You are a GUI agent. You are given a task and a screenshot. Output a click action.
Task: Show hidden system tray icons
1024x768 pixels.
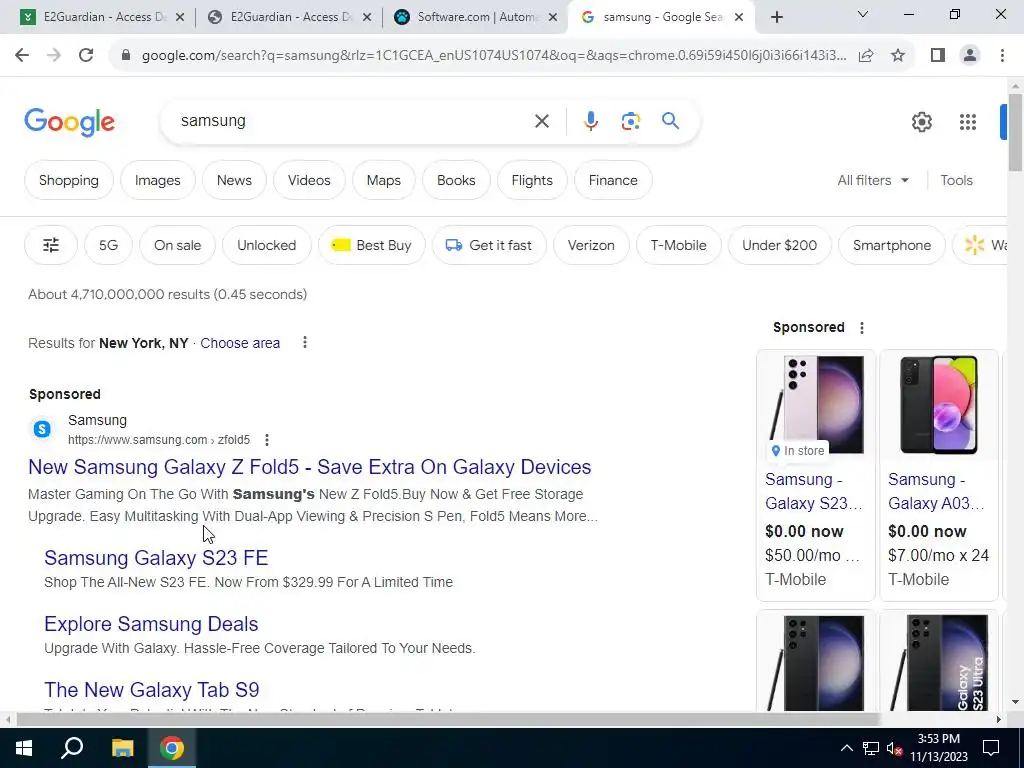point(846,748)
